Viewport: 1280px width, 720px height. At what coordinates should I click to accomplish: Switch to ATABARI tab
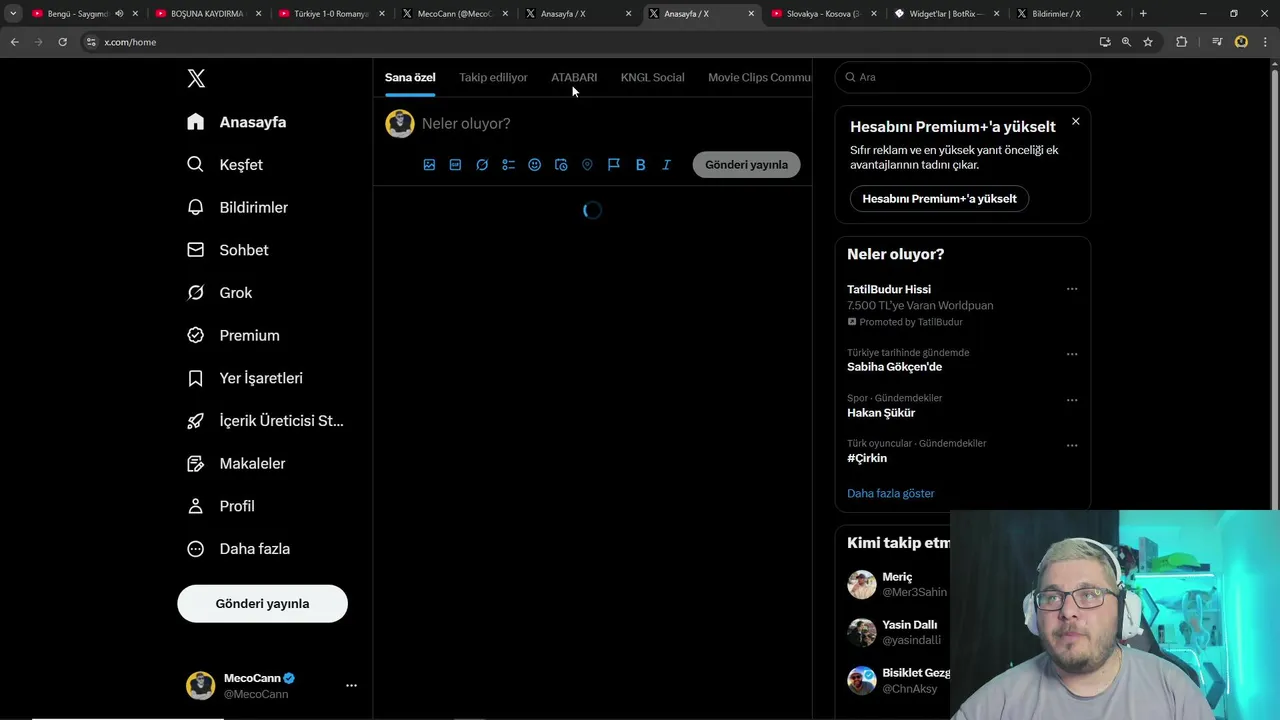(574, 77)
